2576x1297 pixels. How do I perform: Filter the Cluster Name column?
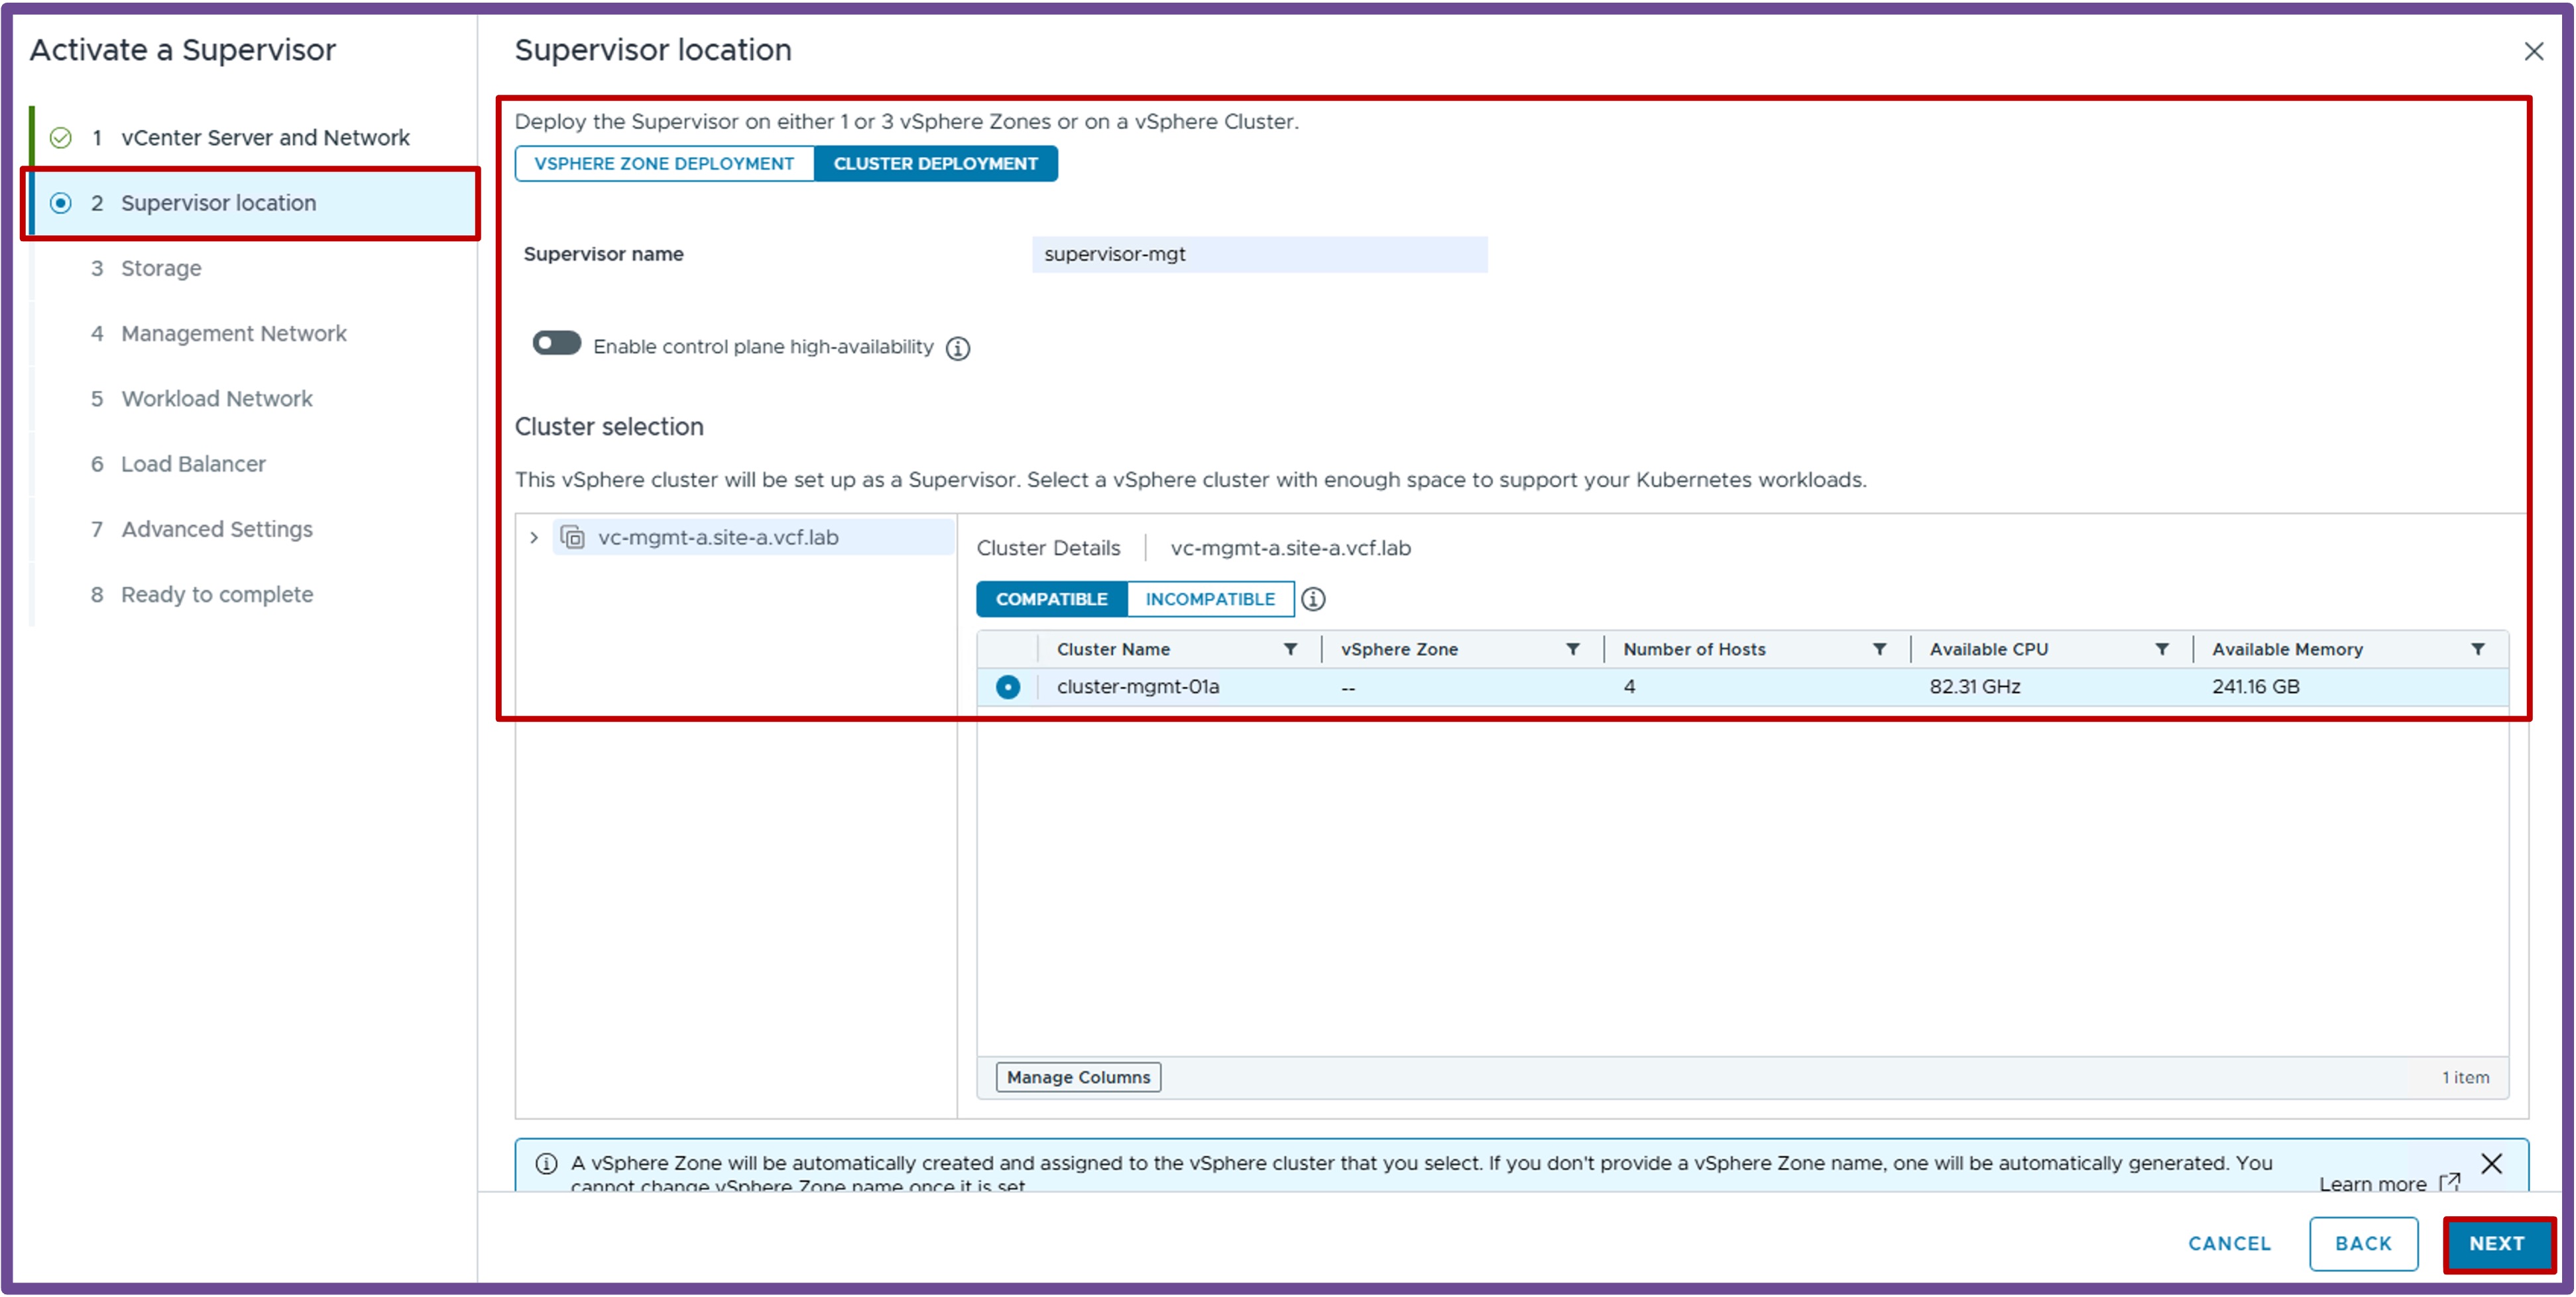point(1290,649)
